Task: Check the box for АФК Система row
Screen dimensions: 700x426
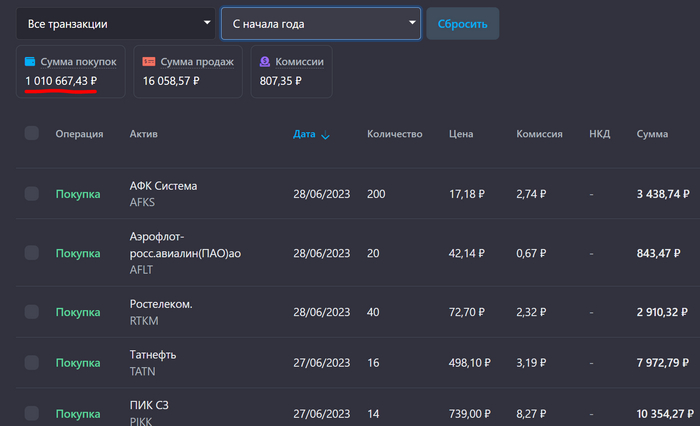Action: click(x=32, y=193)
